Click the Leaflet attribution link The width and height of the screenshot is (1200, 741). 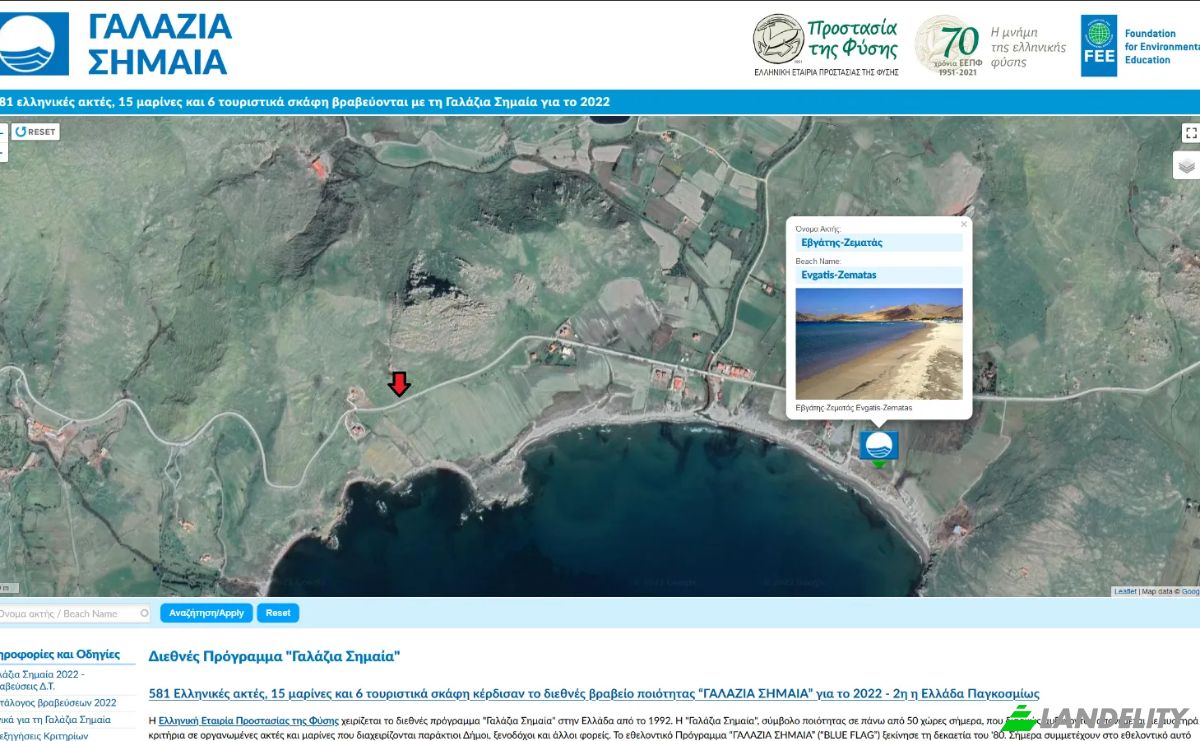1125,591
